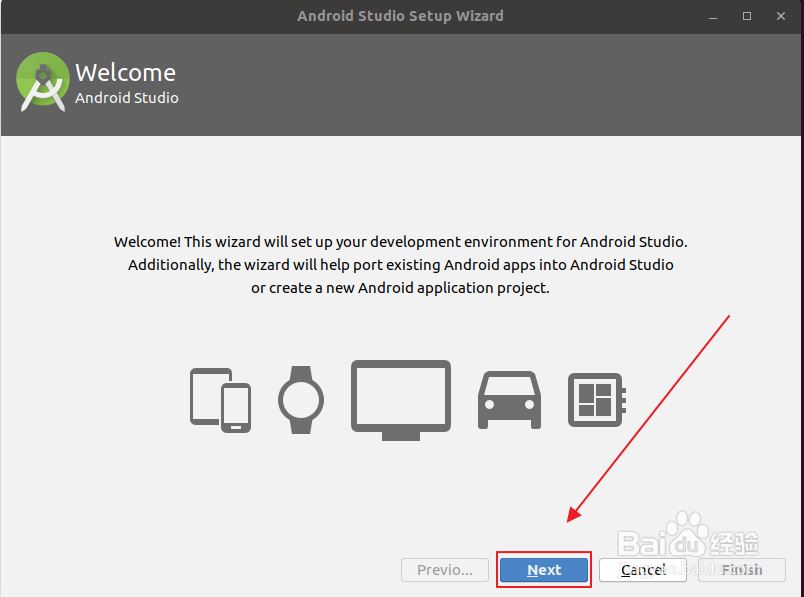Click the Finish button
The width and height of the screenshot is (804, 597).
[x=741, y=570]
